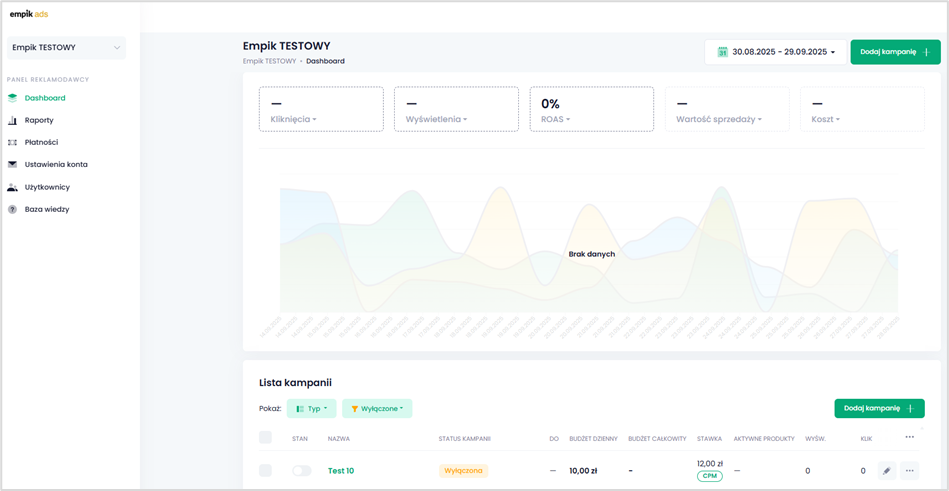This screenshot has width=949, height=491.
Task: Open the Raporty menu item
Action: point(39,120)
